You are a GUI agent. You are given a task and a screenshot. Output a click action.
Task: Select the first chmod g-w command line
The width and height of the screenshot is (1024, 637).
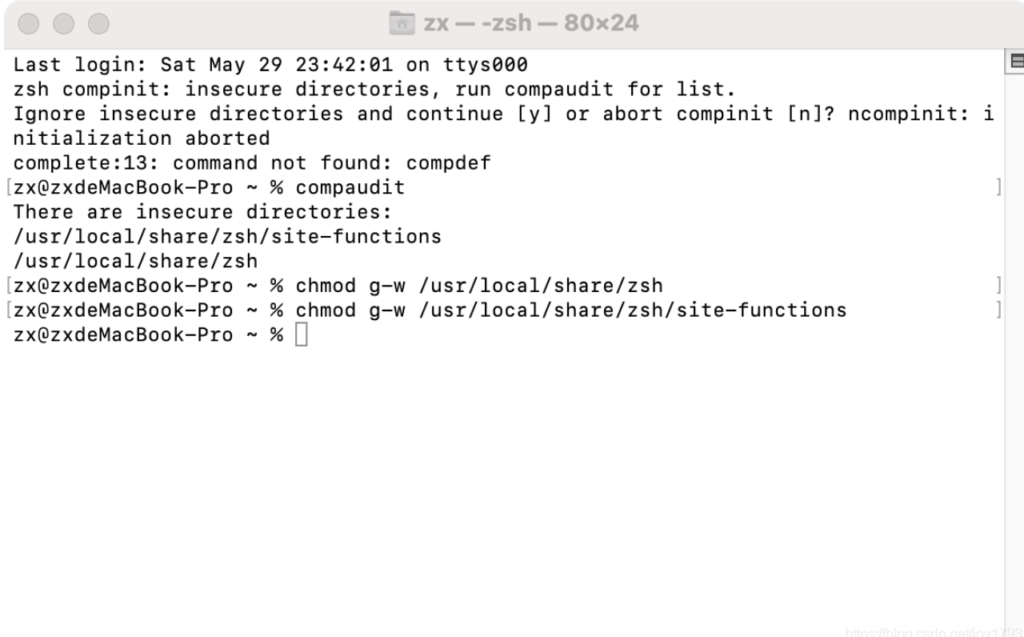(x=480, y=285)
